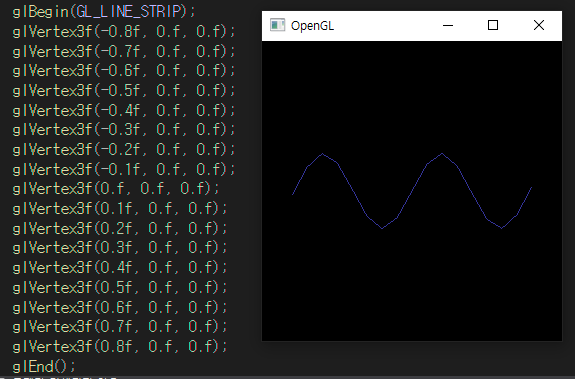Click the glVertex3f(0.1f, 0.f, 0.f) line
575x379 pixels.
(x=120, y=209)
